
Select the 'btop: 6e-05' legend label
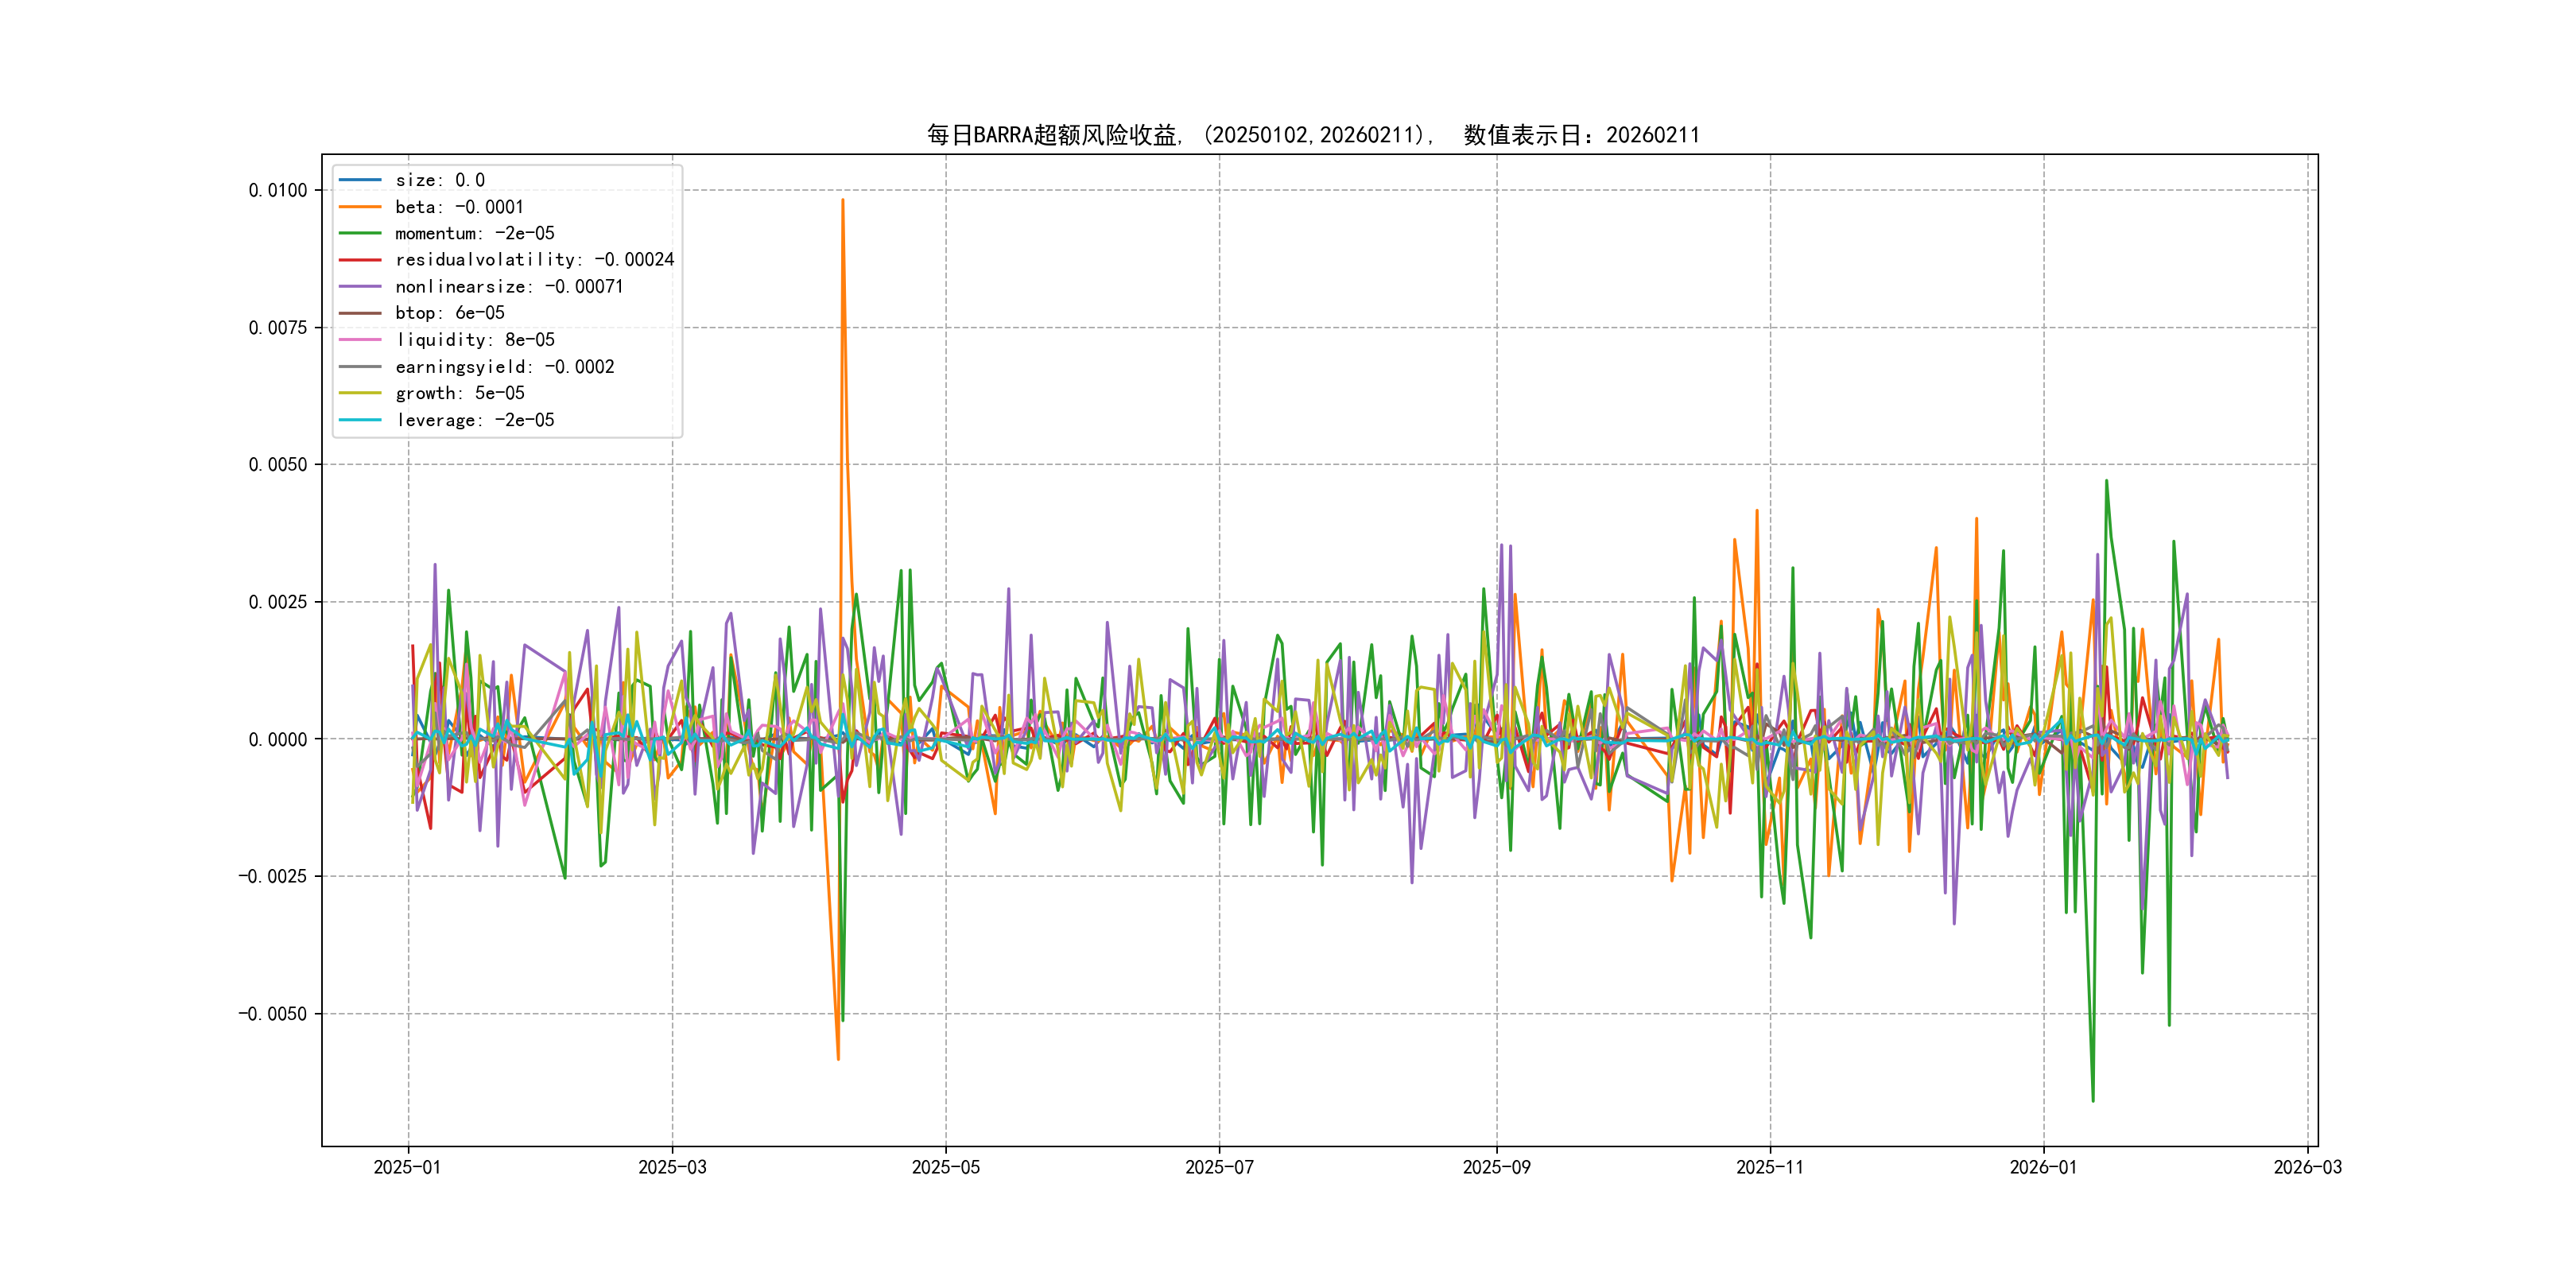pos(449,313)
